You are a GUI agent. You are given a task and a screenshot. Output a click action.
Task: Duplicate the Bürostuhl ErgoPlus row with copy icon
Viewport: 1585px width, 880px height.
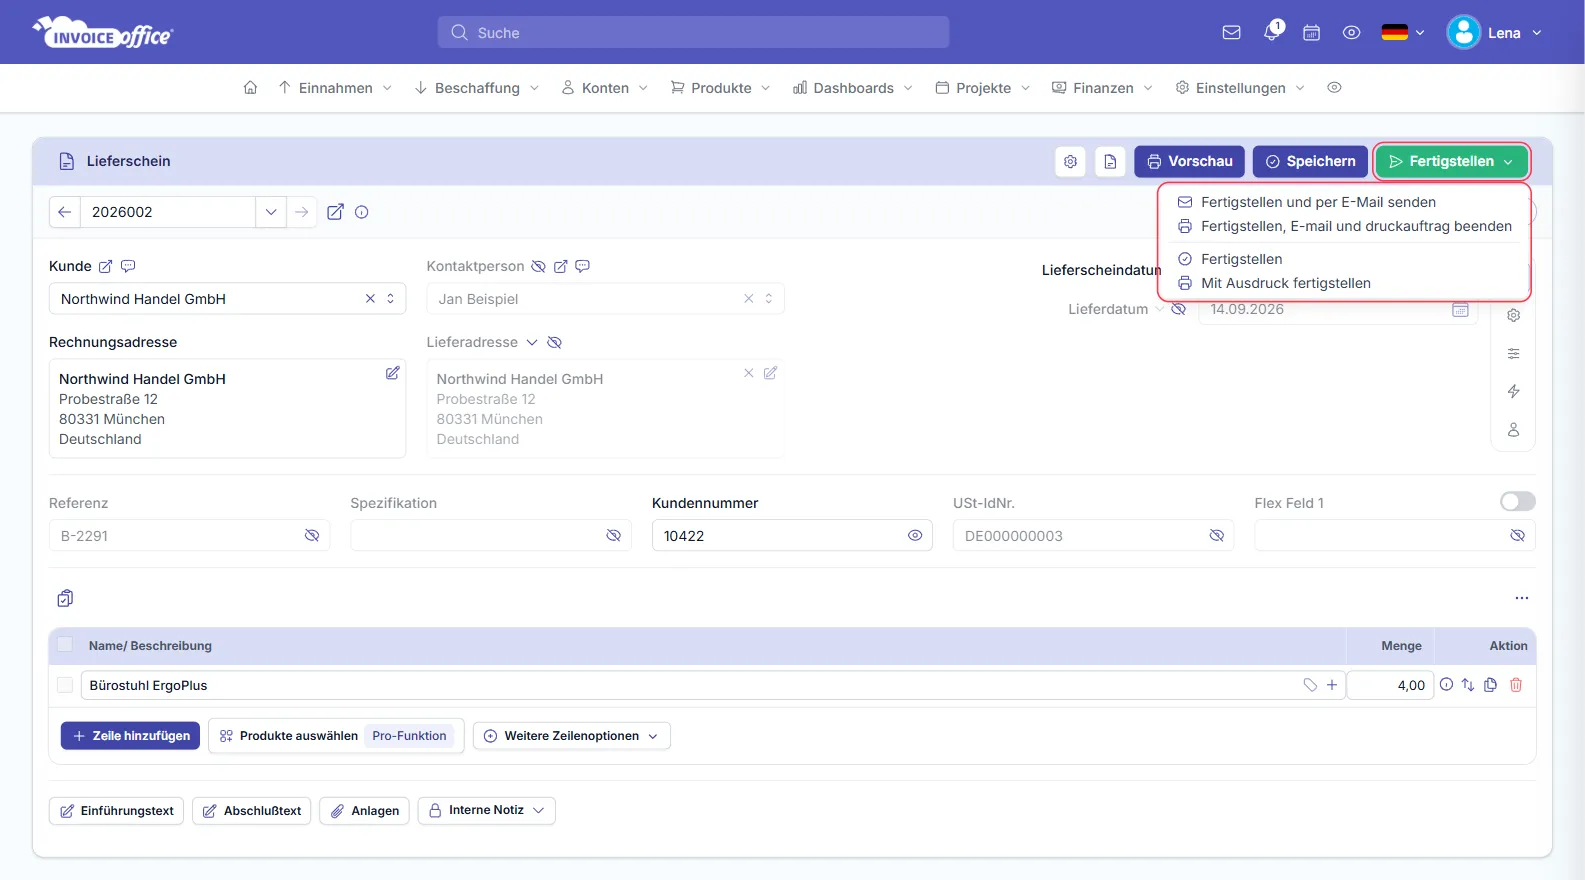1490,685
